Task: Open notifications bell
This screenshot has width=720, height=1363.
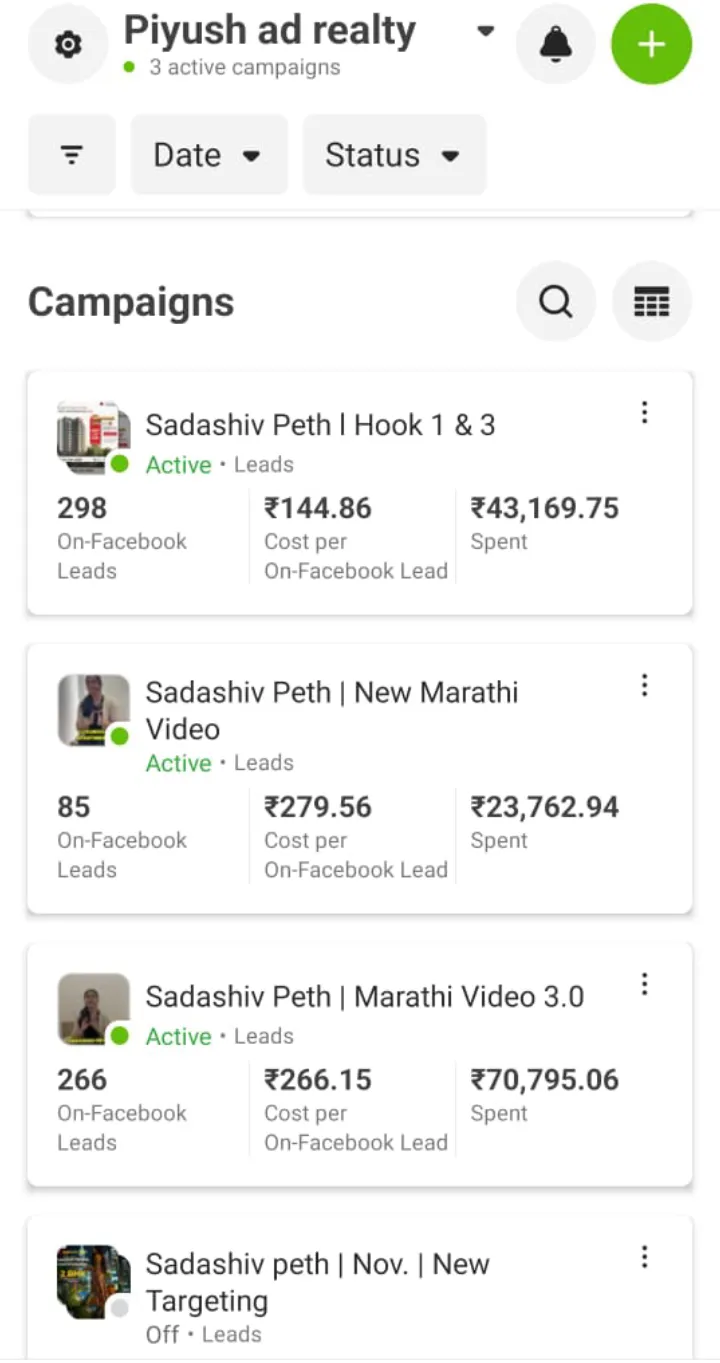Action: pyautogui.click(x=555, y=44)
